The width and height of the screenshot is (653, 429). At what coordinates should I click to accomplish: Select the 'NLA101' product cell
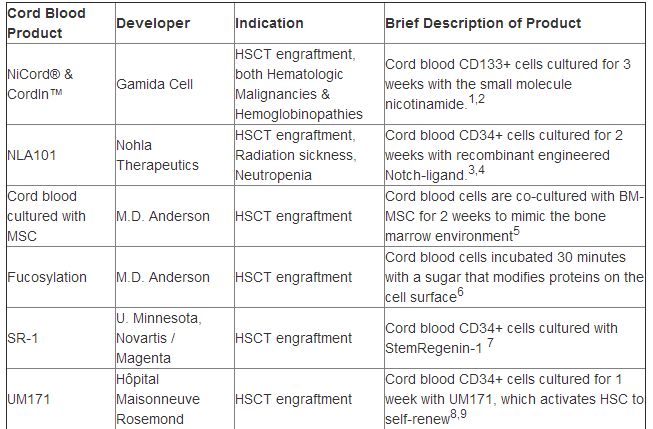31,155
